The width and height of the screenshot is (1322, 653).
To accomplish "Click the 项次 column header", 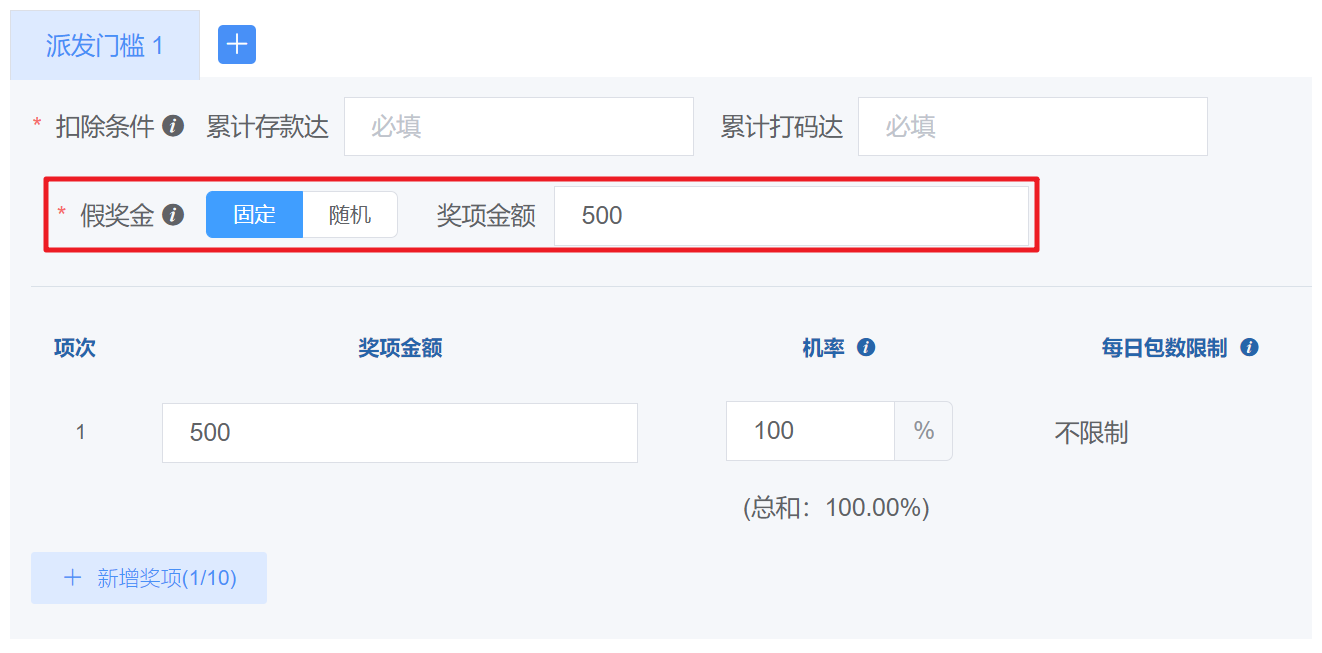I will coord(75,348).
